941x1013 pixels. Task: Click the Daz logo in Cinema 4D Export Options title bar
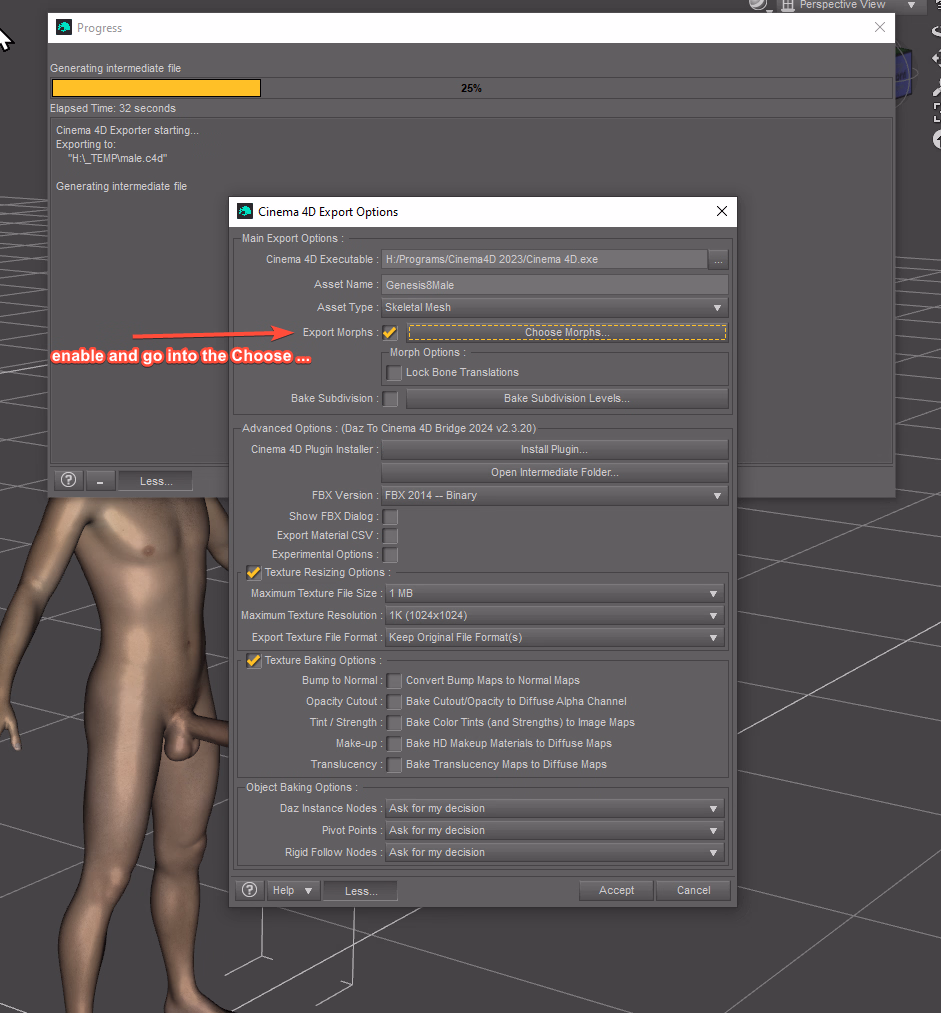245,211
